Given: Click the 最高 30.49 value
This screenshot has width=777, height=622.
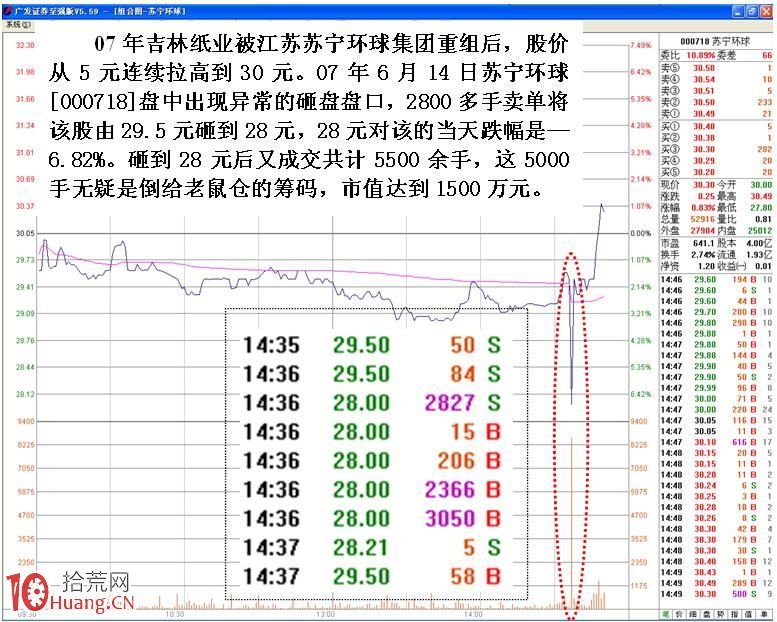Looking at the screenshot, I should [761, 196].
